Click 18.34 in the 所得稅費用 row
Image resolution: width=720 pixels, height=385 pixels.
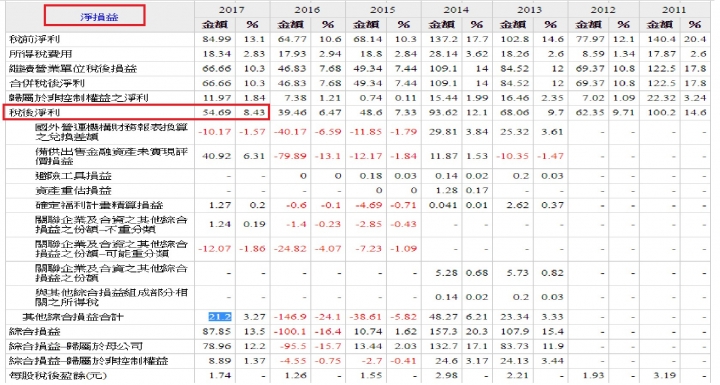click(x=217, y=54)
